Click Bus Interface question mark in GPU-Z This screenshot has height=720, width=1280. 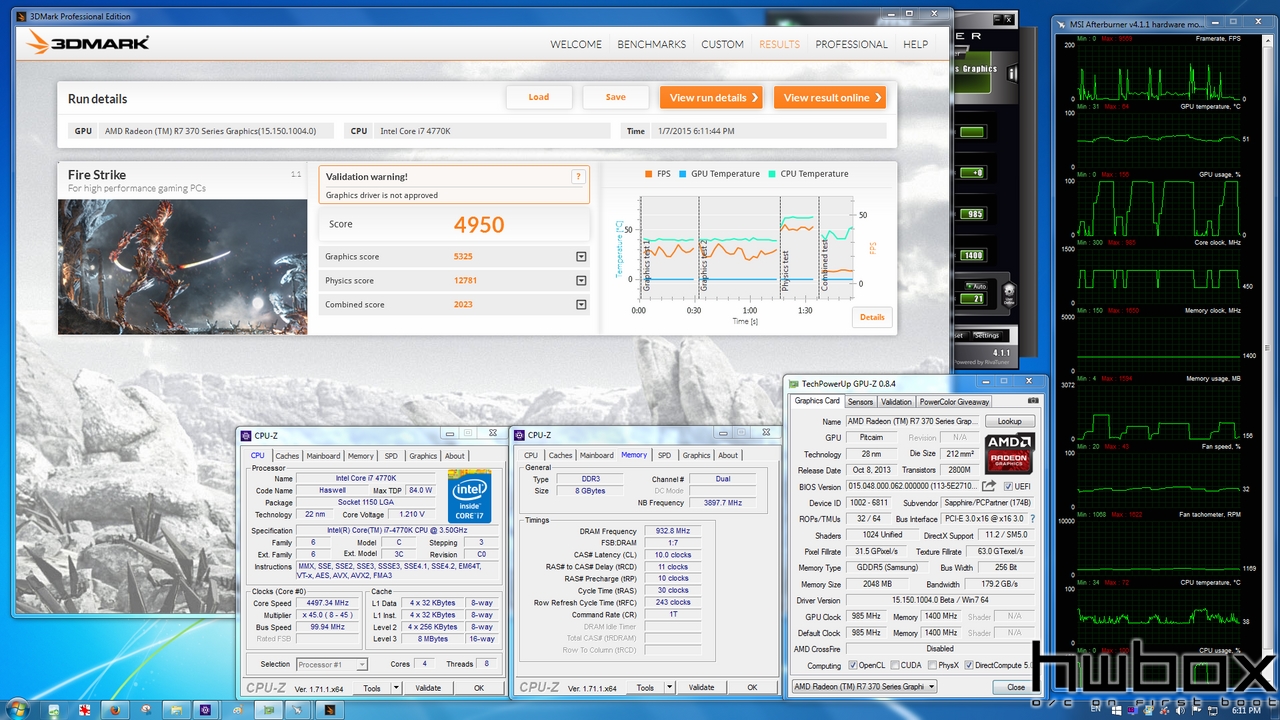[1032, 519]
